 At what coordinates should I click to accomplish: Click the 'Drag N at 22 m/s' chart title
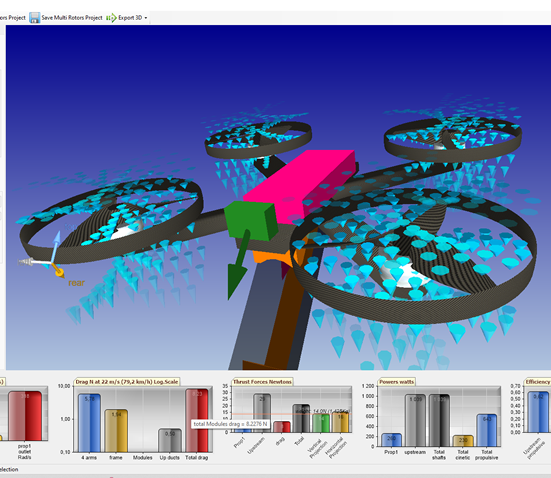(x=127, y=382)
